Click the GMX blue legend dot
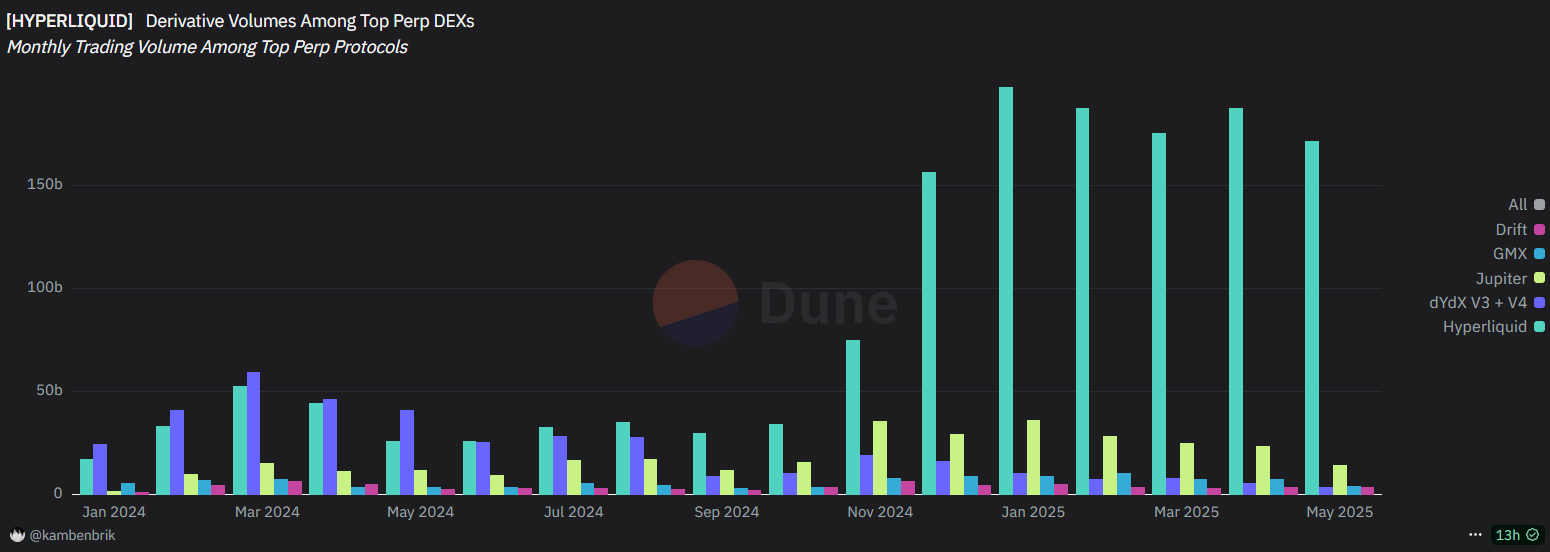The image size is (1550, 552). point(1541,254)
